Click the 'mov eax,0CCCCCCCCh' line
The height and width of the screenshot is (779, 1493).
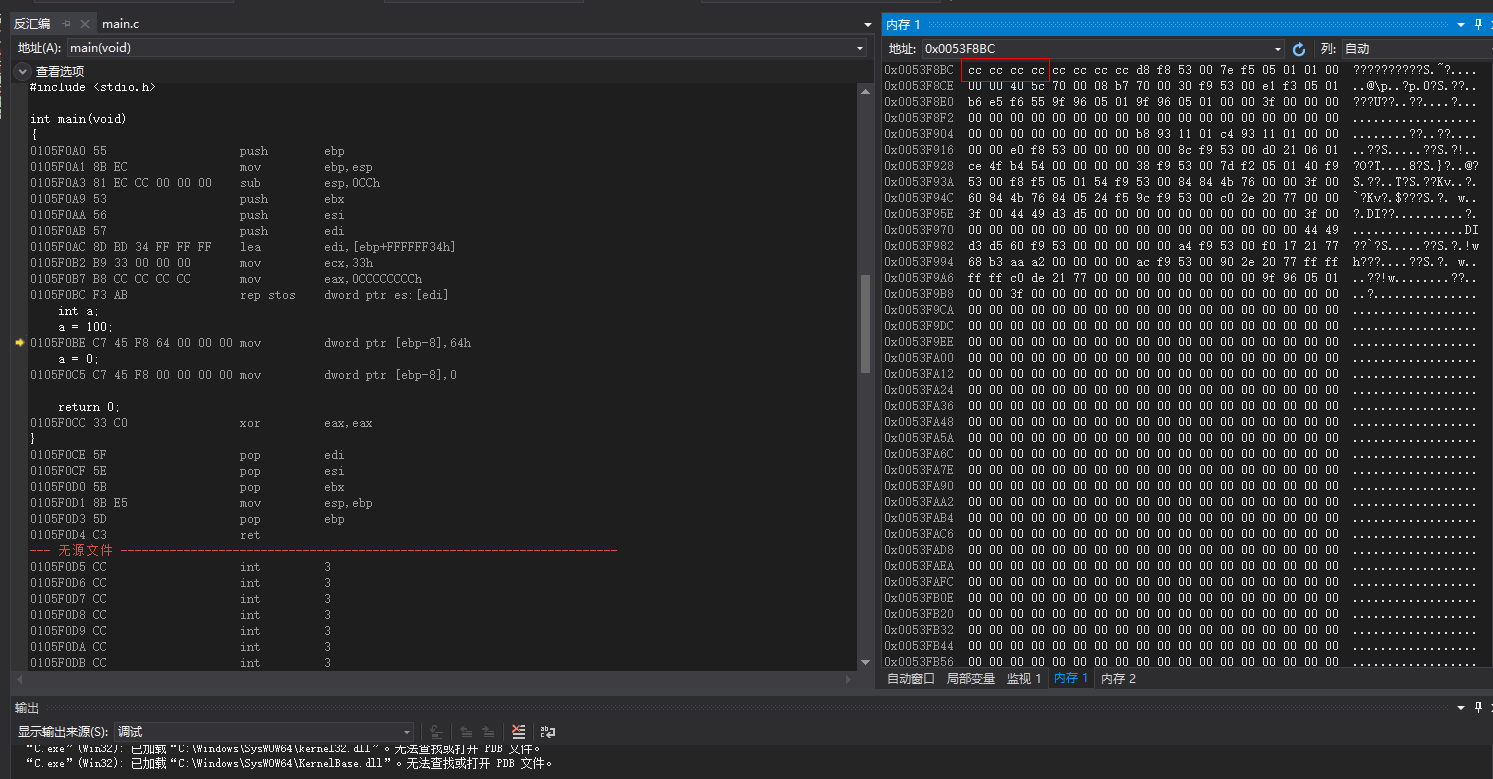pyautogui.click(x=226, y=279)
